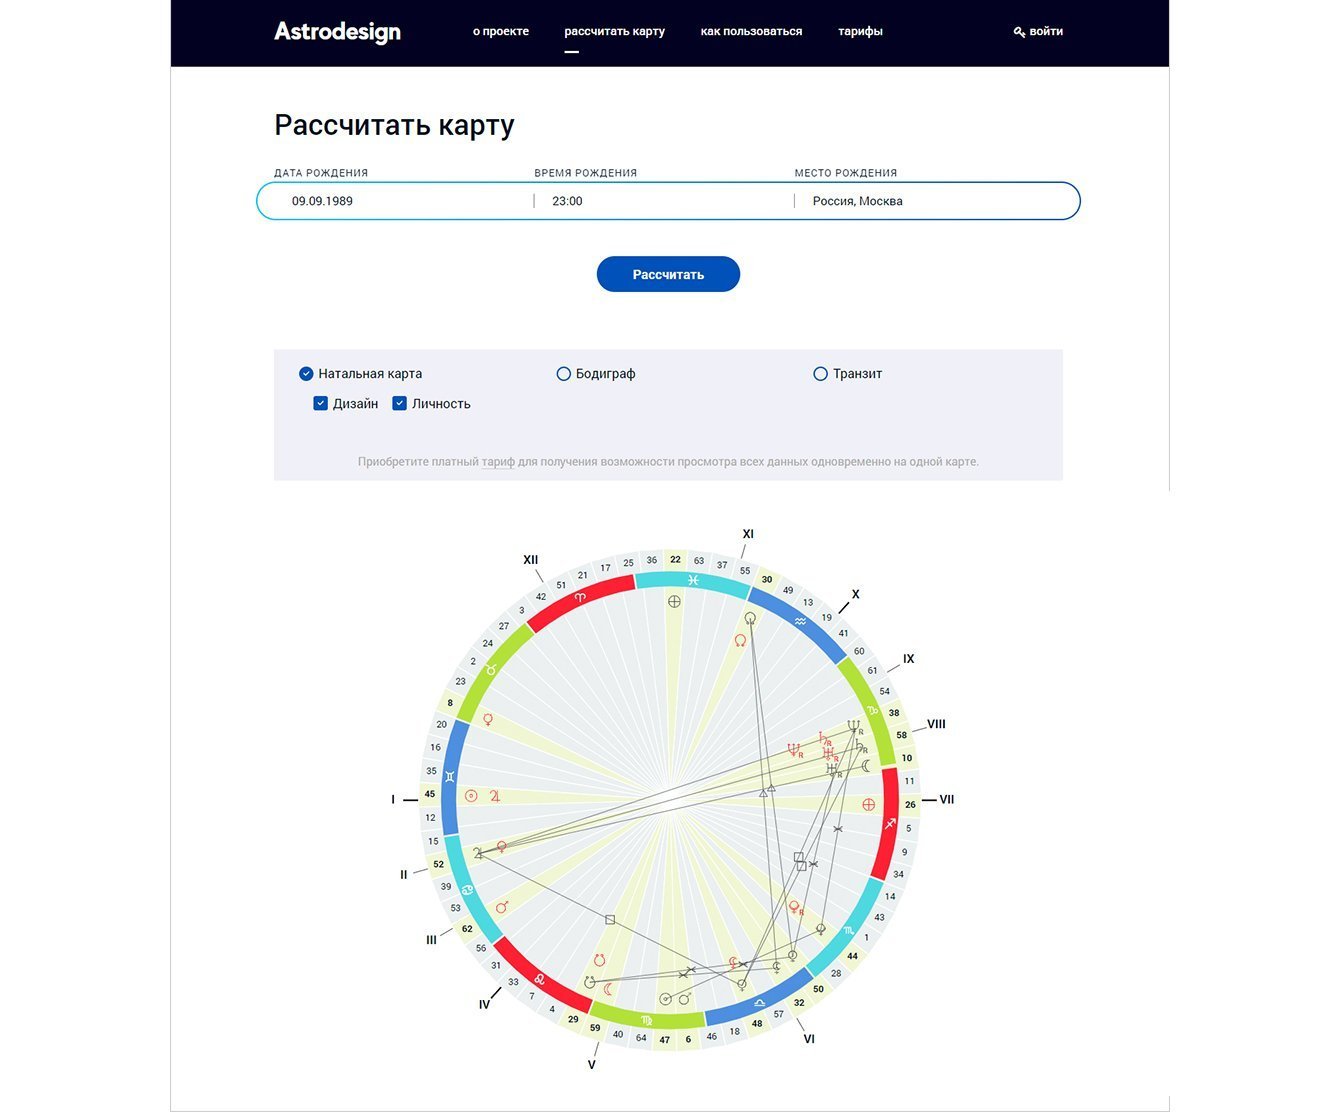Click the red Mars symbol near Cancer
Viewport: 1340px width, 1112px height.
point(502,907)
